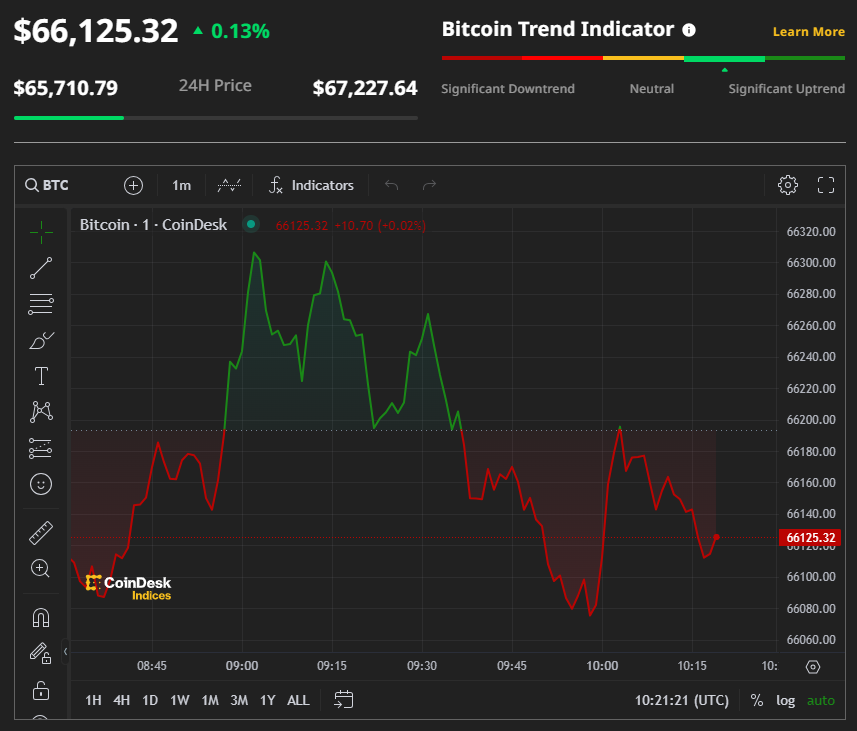The width and height of the screenshot is (857, 731).
Task: Select the crosshair cursor tool
Action: click(41, 232)
